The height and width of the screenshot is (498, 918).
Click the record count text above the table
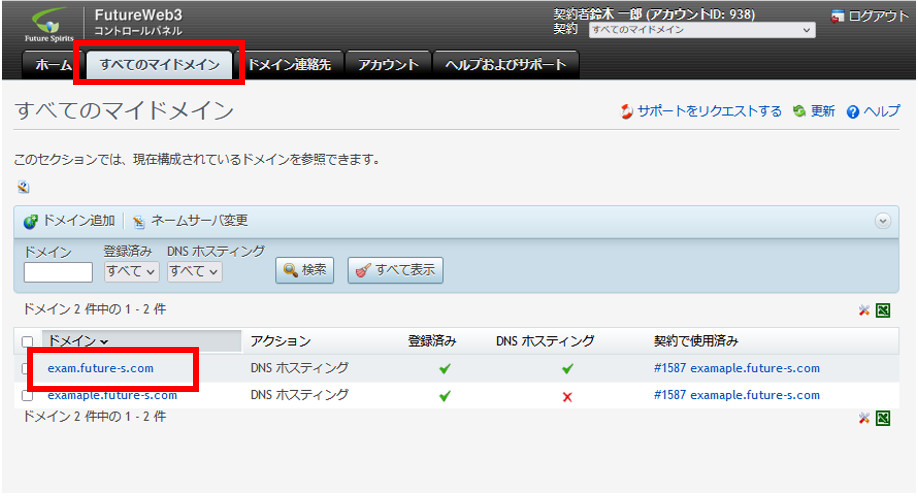(94, 309)
